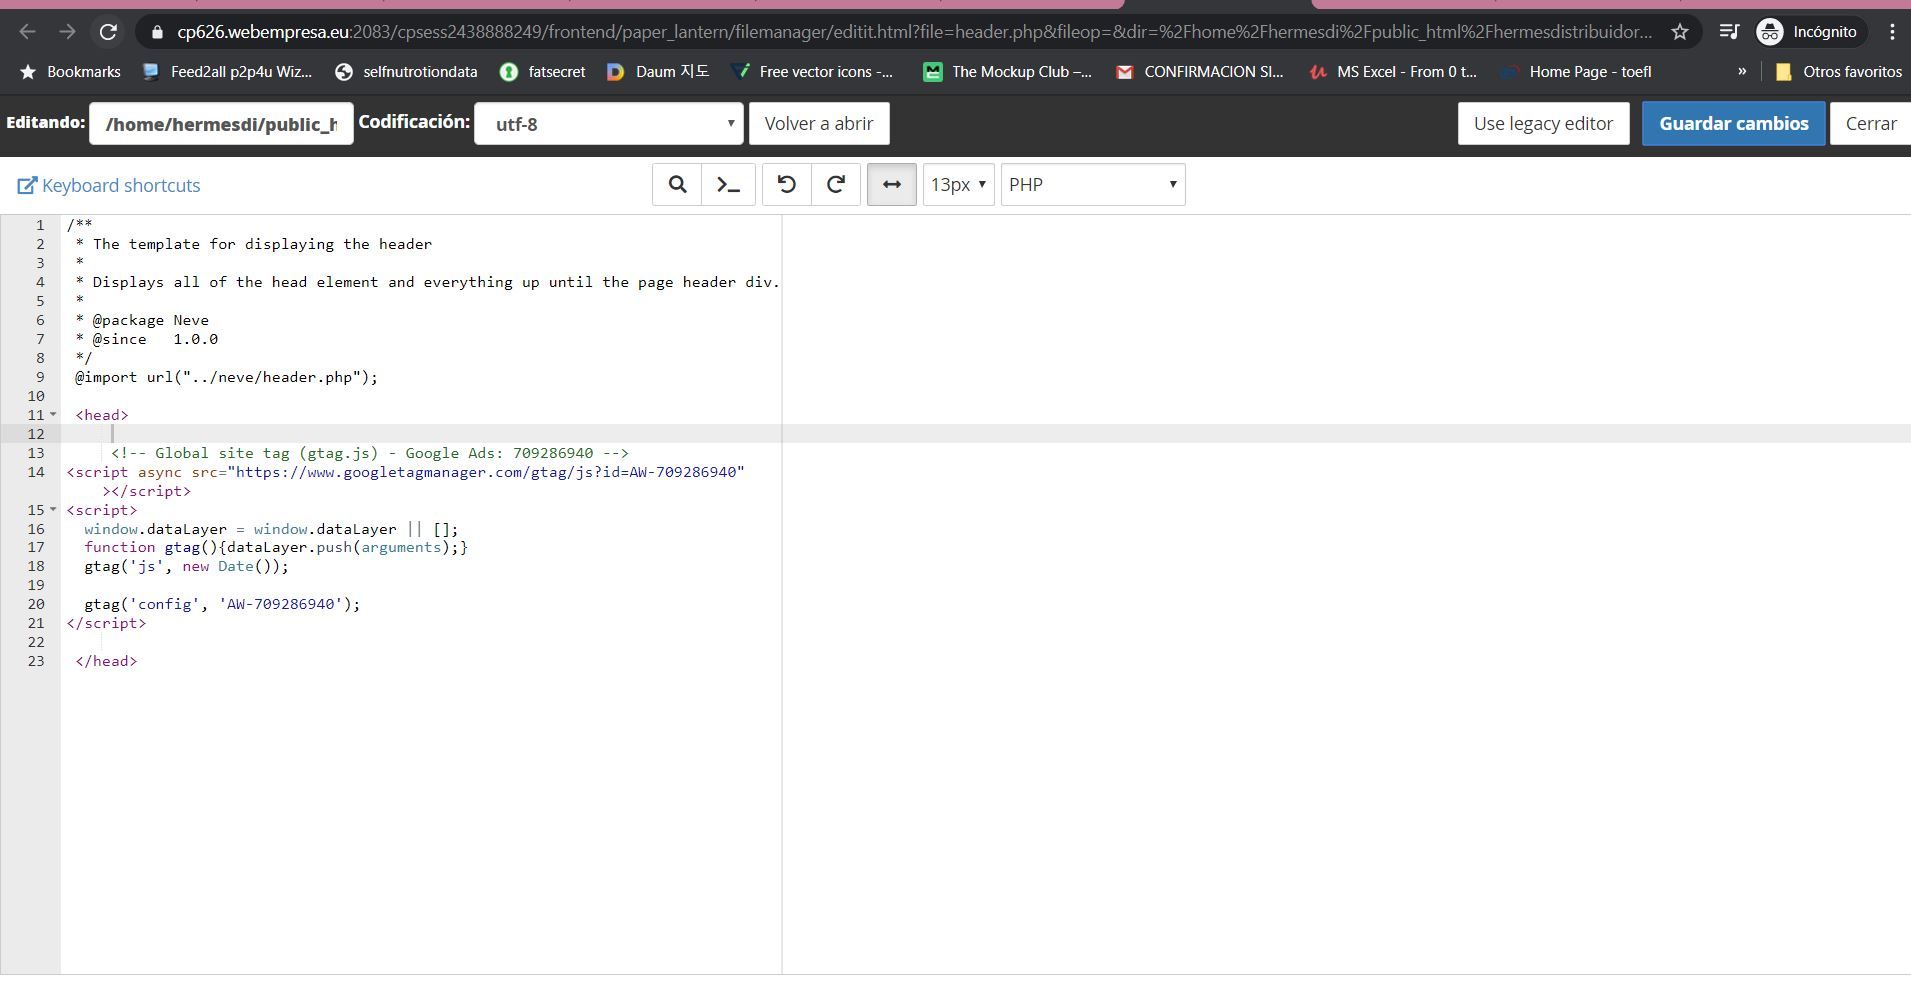Open CONFIRMACION SI... bookmark
The image size is (1911, 992).
[1200, 72]
